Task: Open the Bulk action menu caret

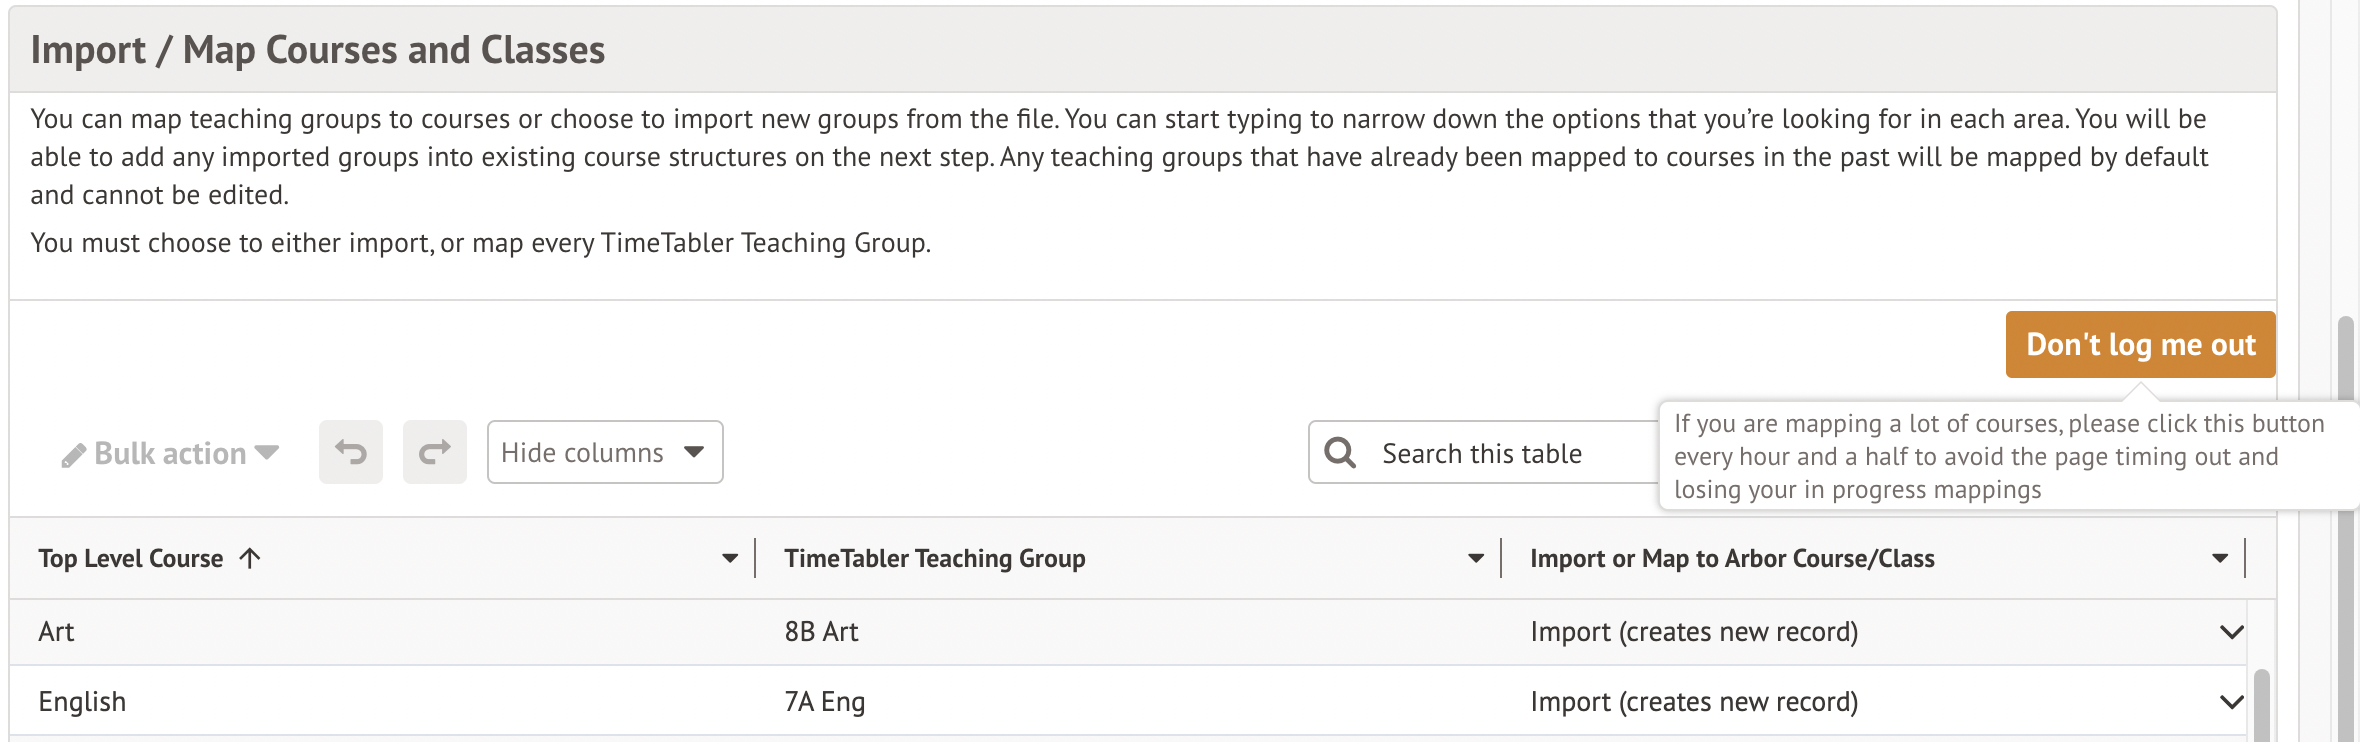Action: pos(267,453)
